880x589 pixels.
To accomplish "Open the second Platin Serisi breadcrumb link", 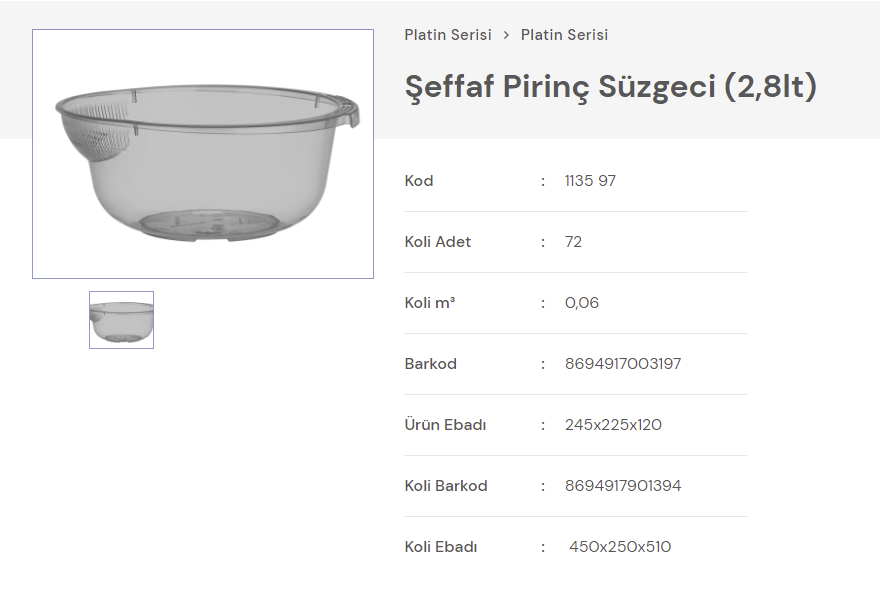I will click(564, 35).
